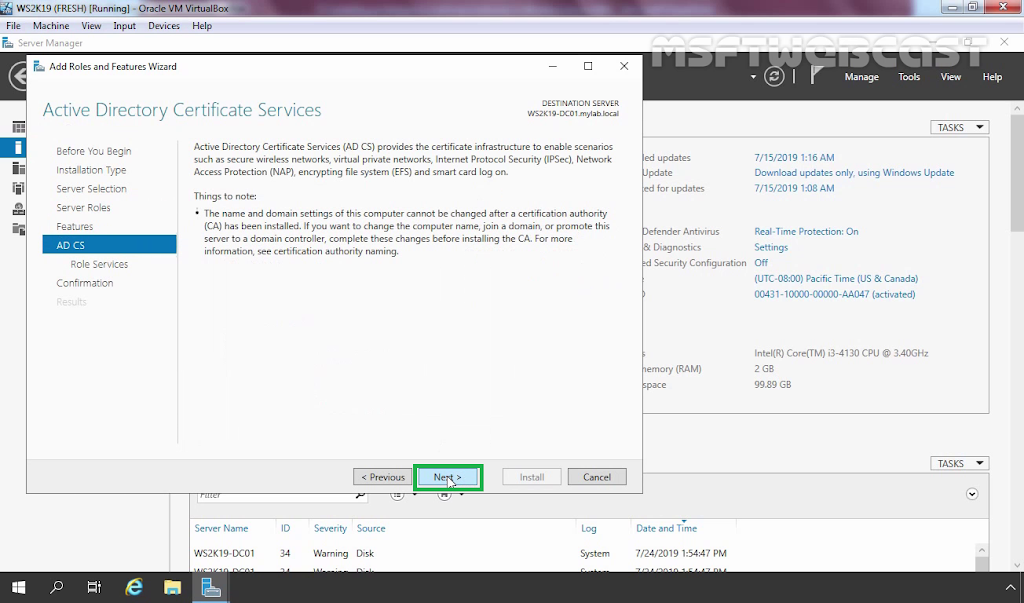
Task: Open the VirtualBox File menu
Action: pos(13,25)
